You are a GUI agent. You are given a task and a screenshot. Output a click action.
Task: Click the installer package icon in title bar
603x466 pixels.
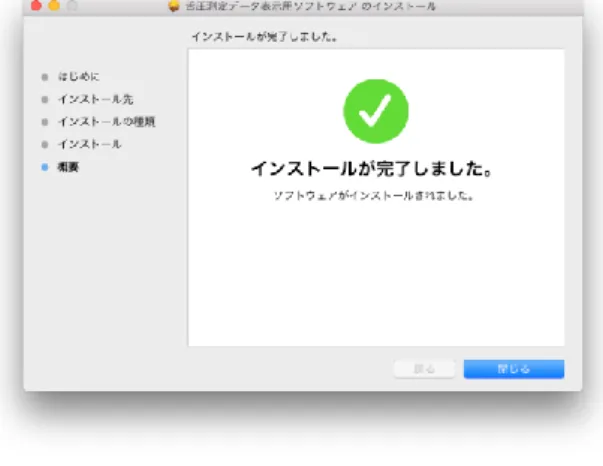click(174, 6)
